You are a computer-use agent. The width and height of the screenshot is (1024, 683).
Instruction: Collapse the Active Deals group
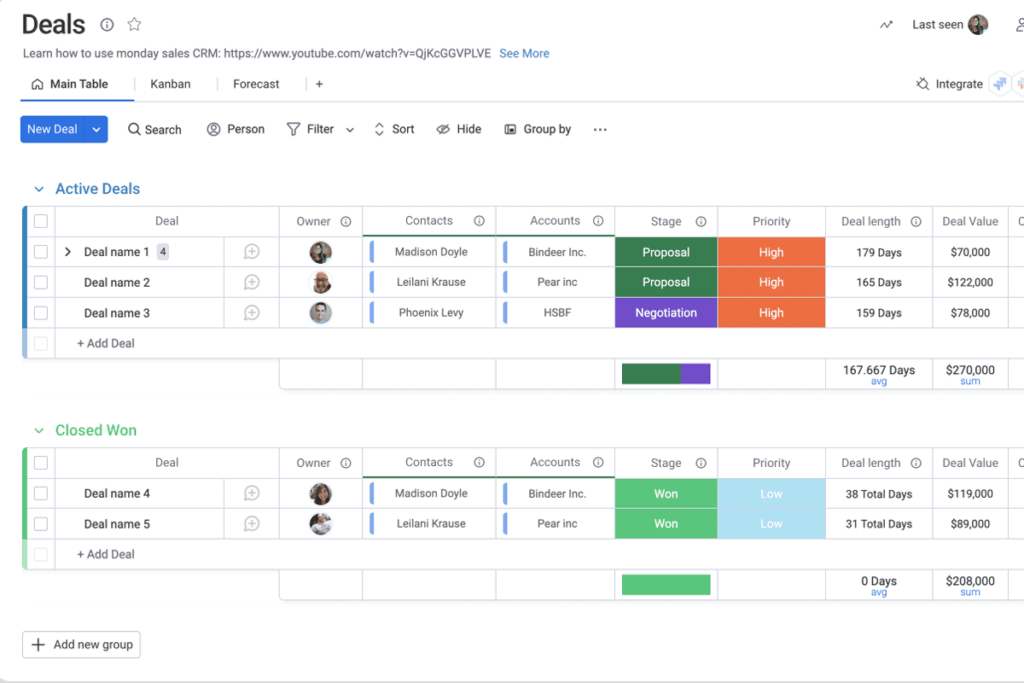39,189
